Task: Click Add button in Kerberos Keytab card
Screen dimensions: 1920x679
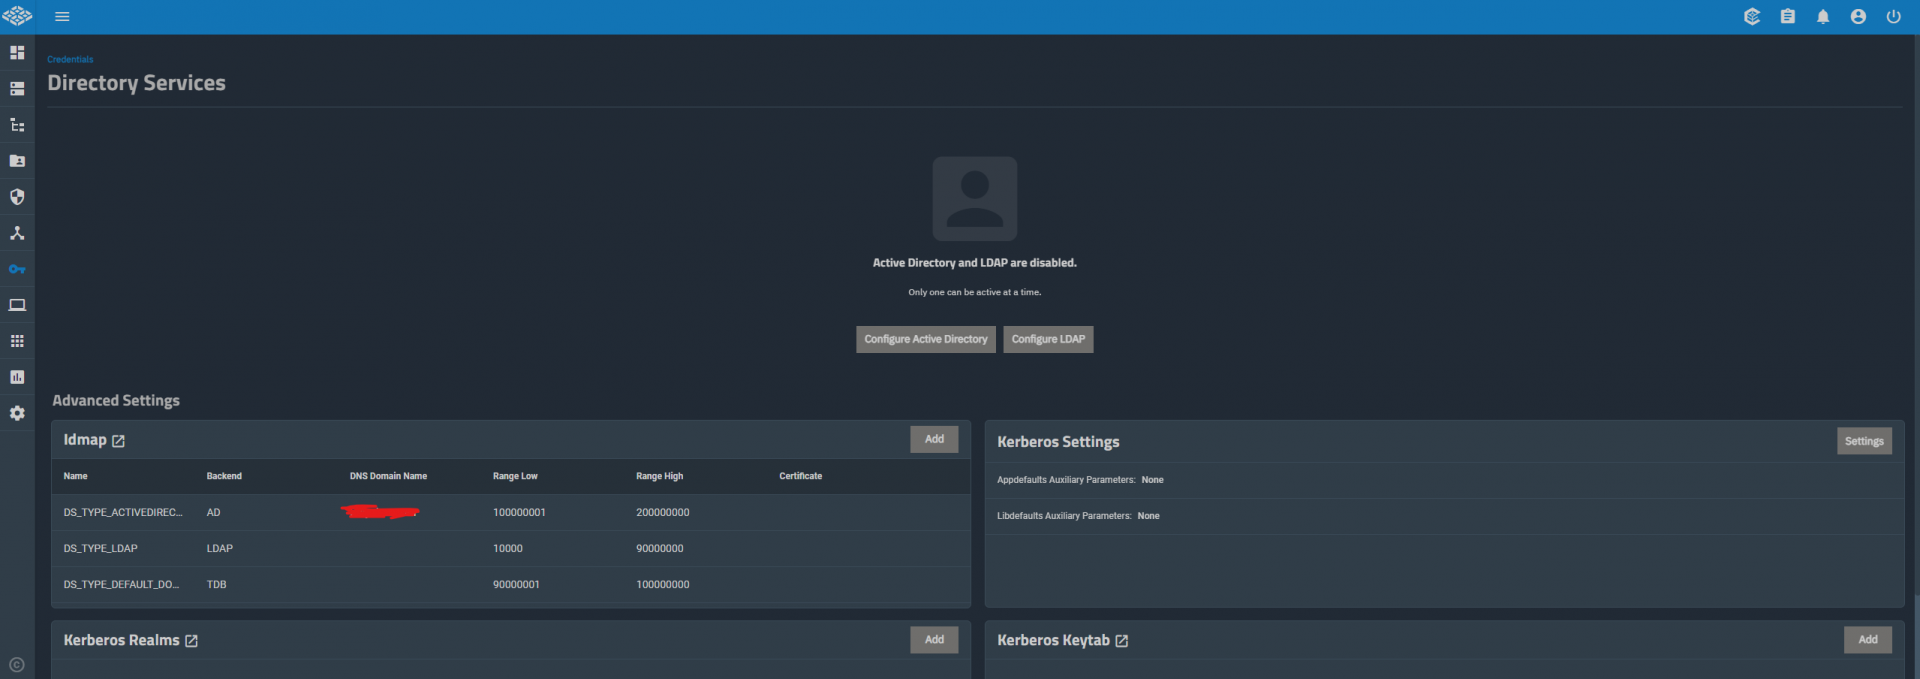Action: point(1868,640)
